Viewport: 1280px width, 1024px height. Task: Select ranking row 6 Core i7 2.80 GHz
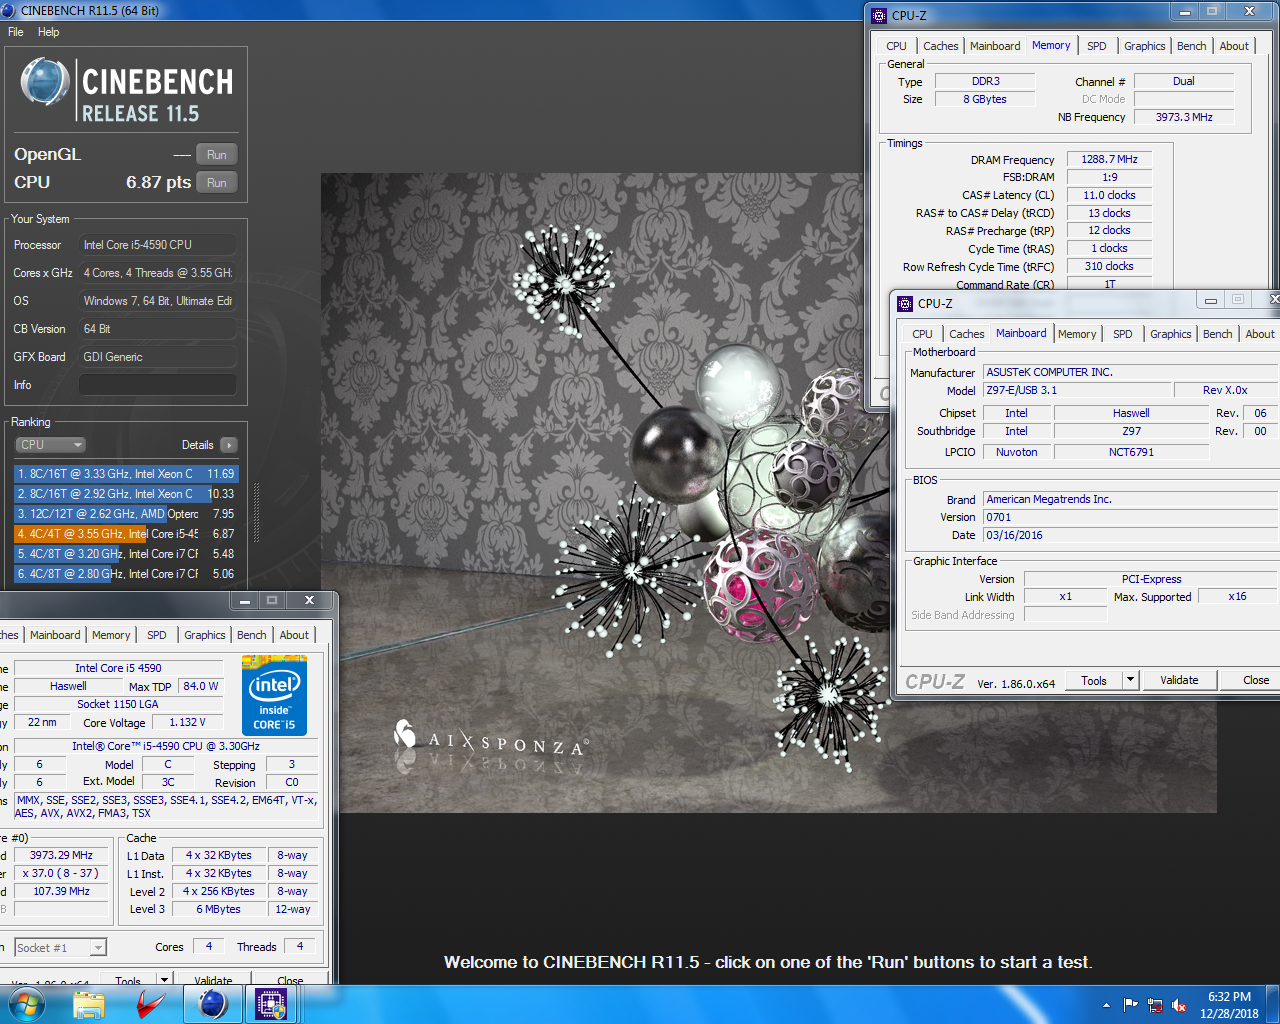125,574
